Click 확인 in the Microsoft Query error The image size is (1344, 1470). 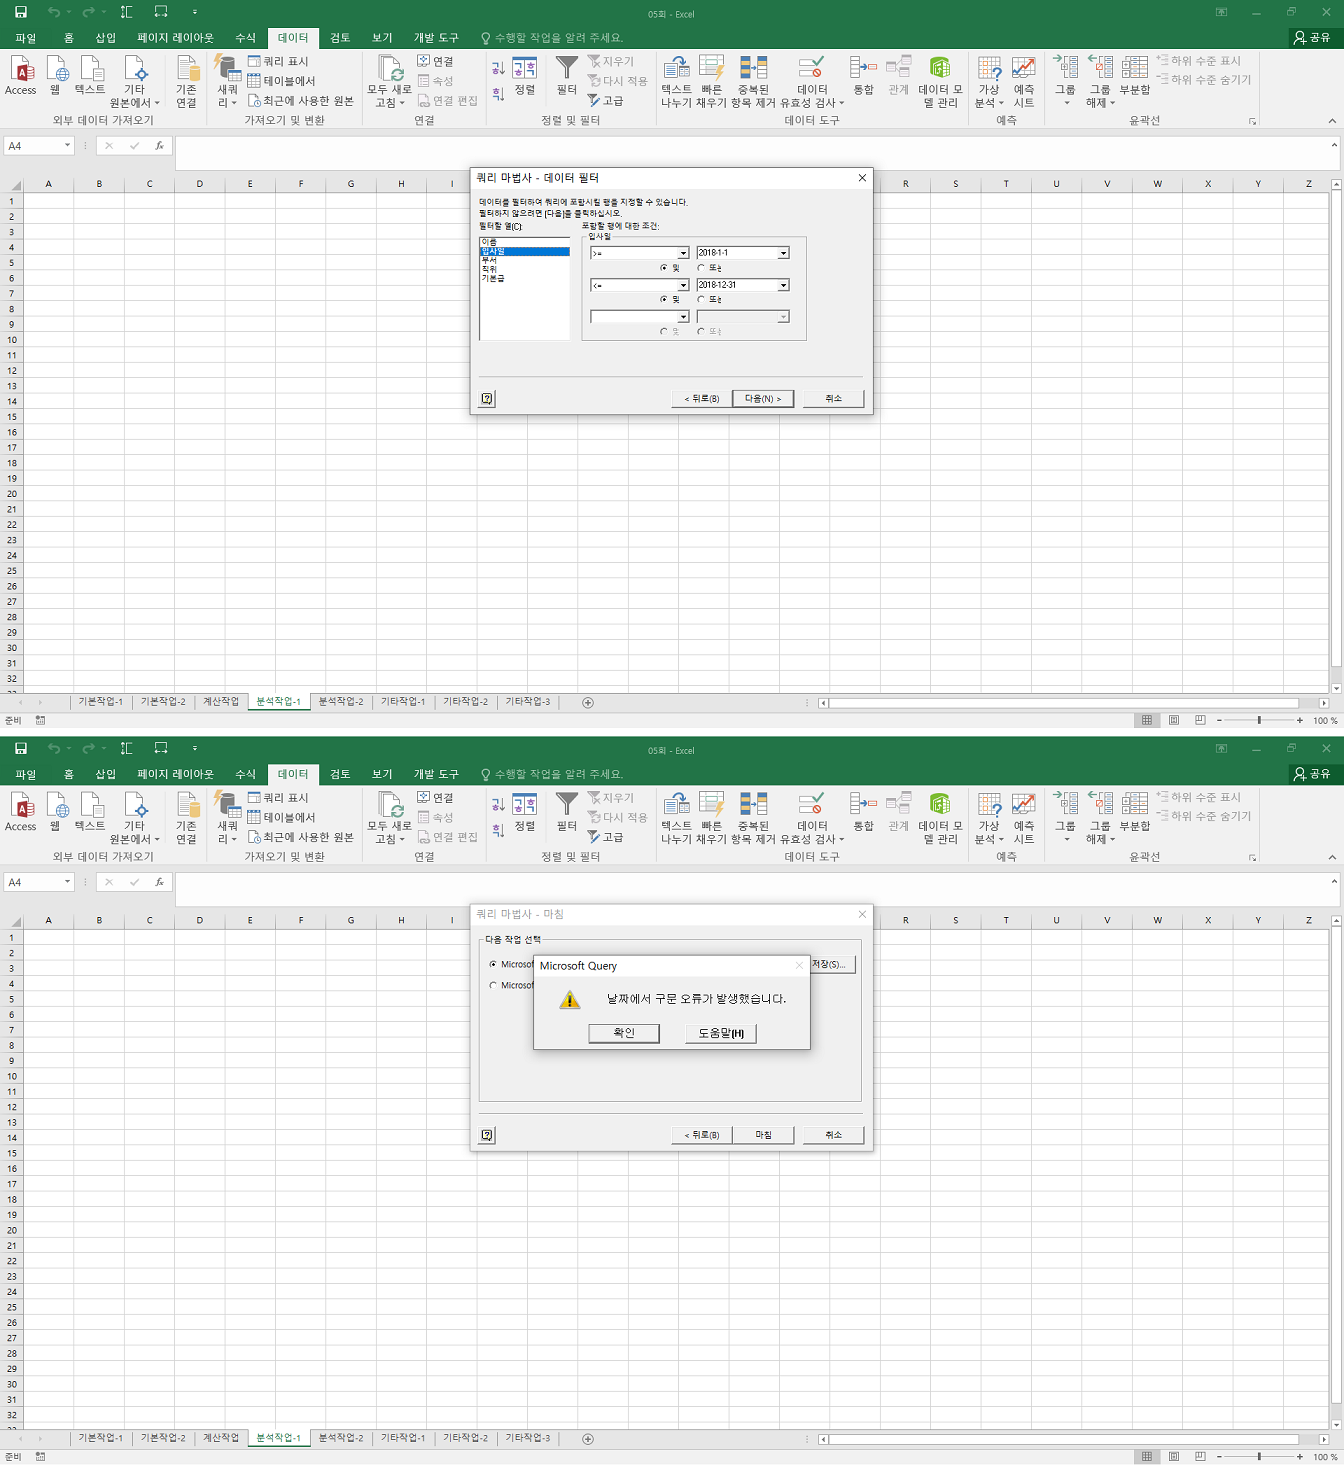pos(623,1033)
